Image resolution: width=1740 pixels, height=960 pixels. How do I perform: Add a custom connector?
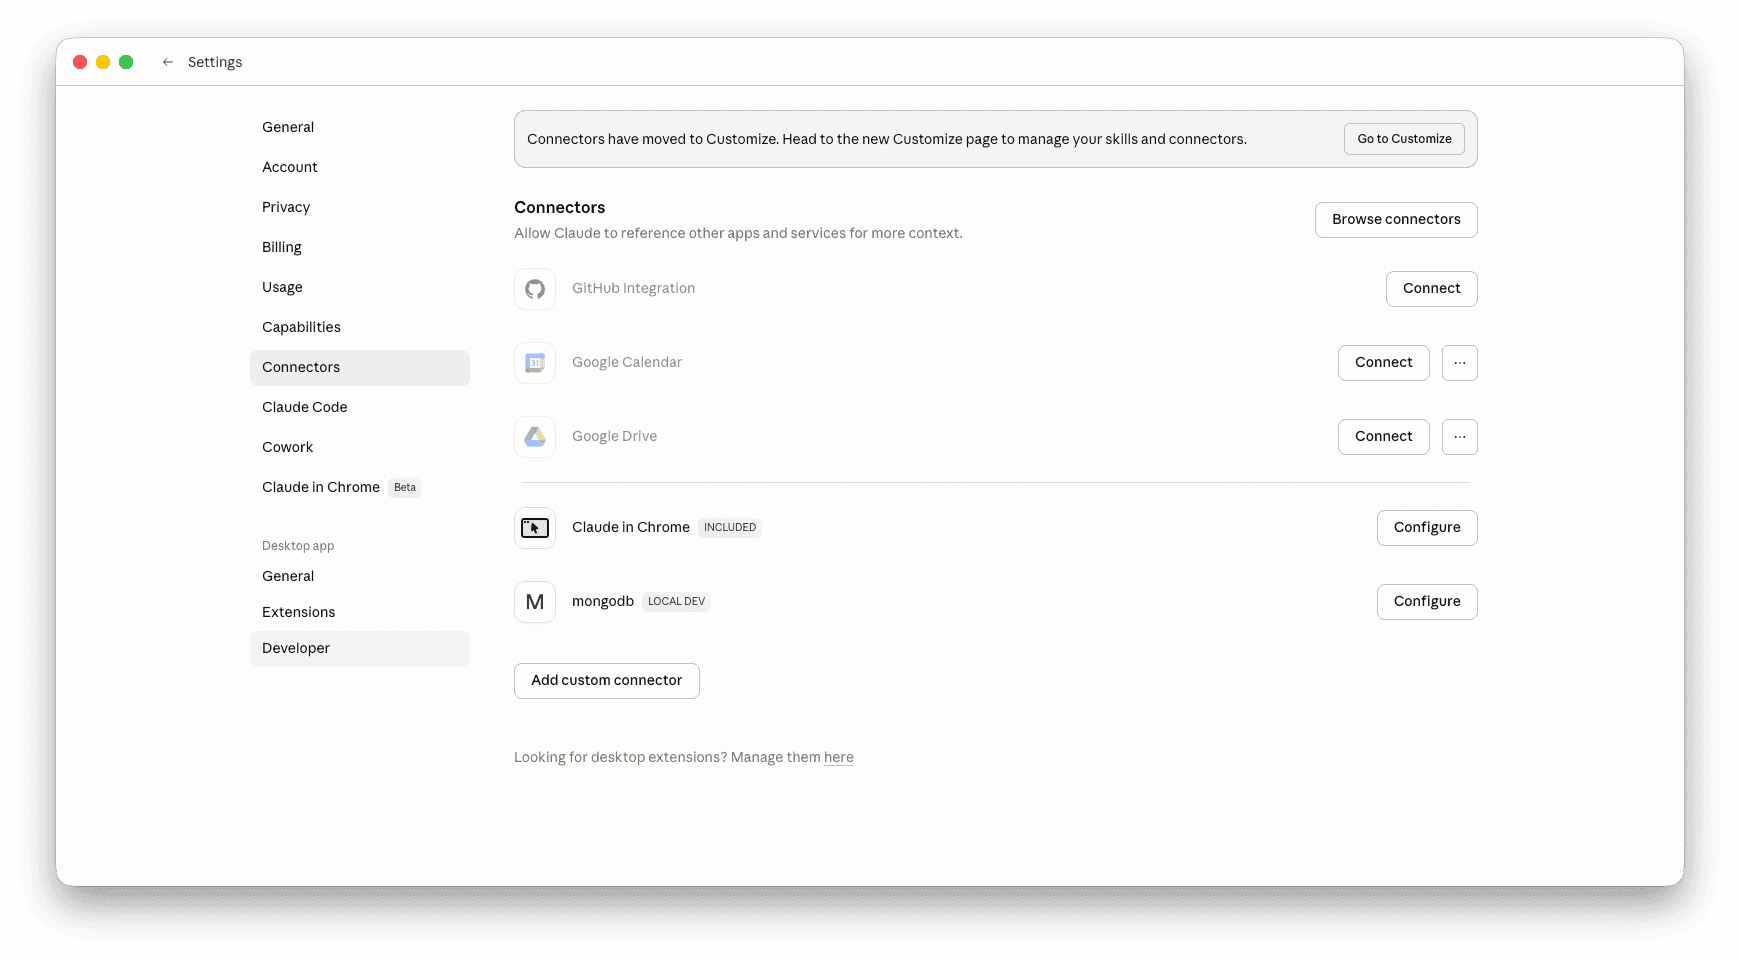click(x=606, y=681)
